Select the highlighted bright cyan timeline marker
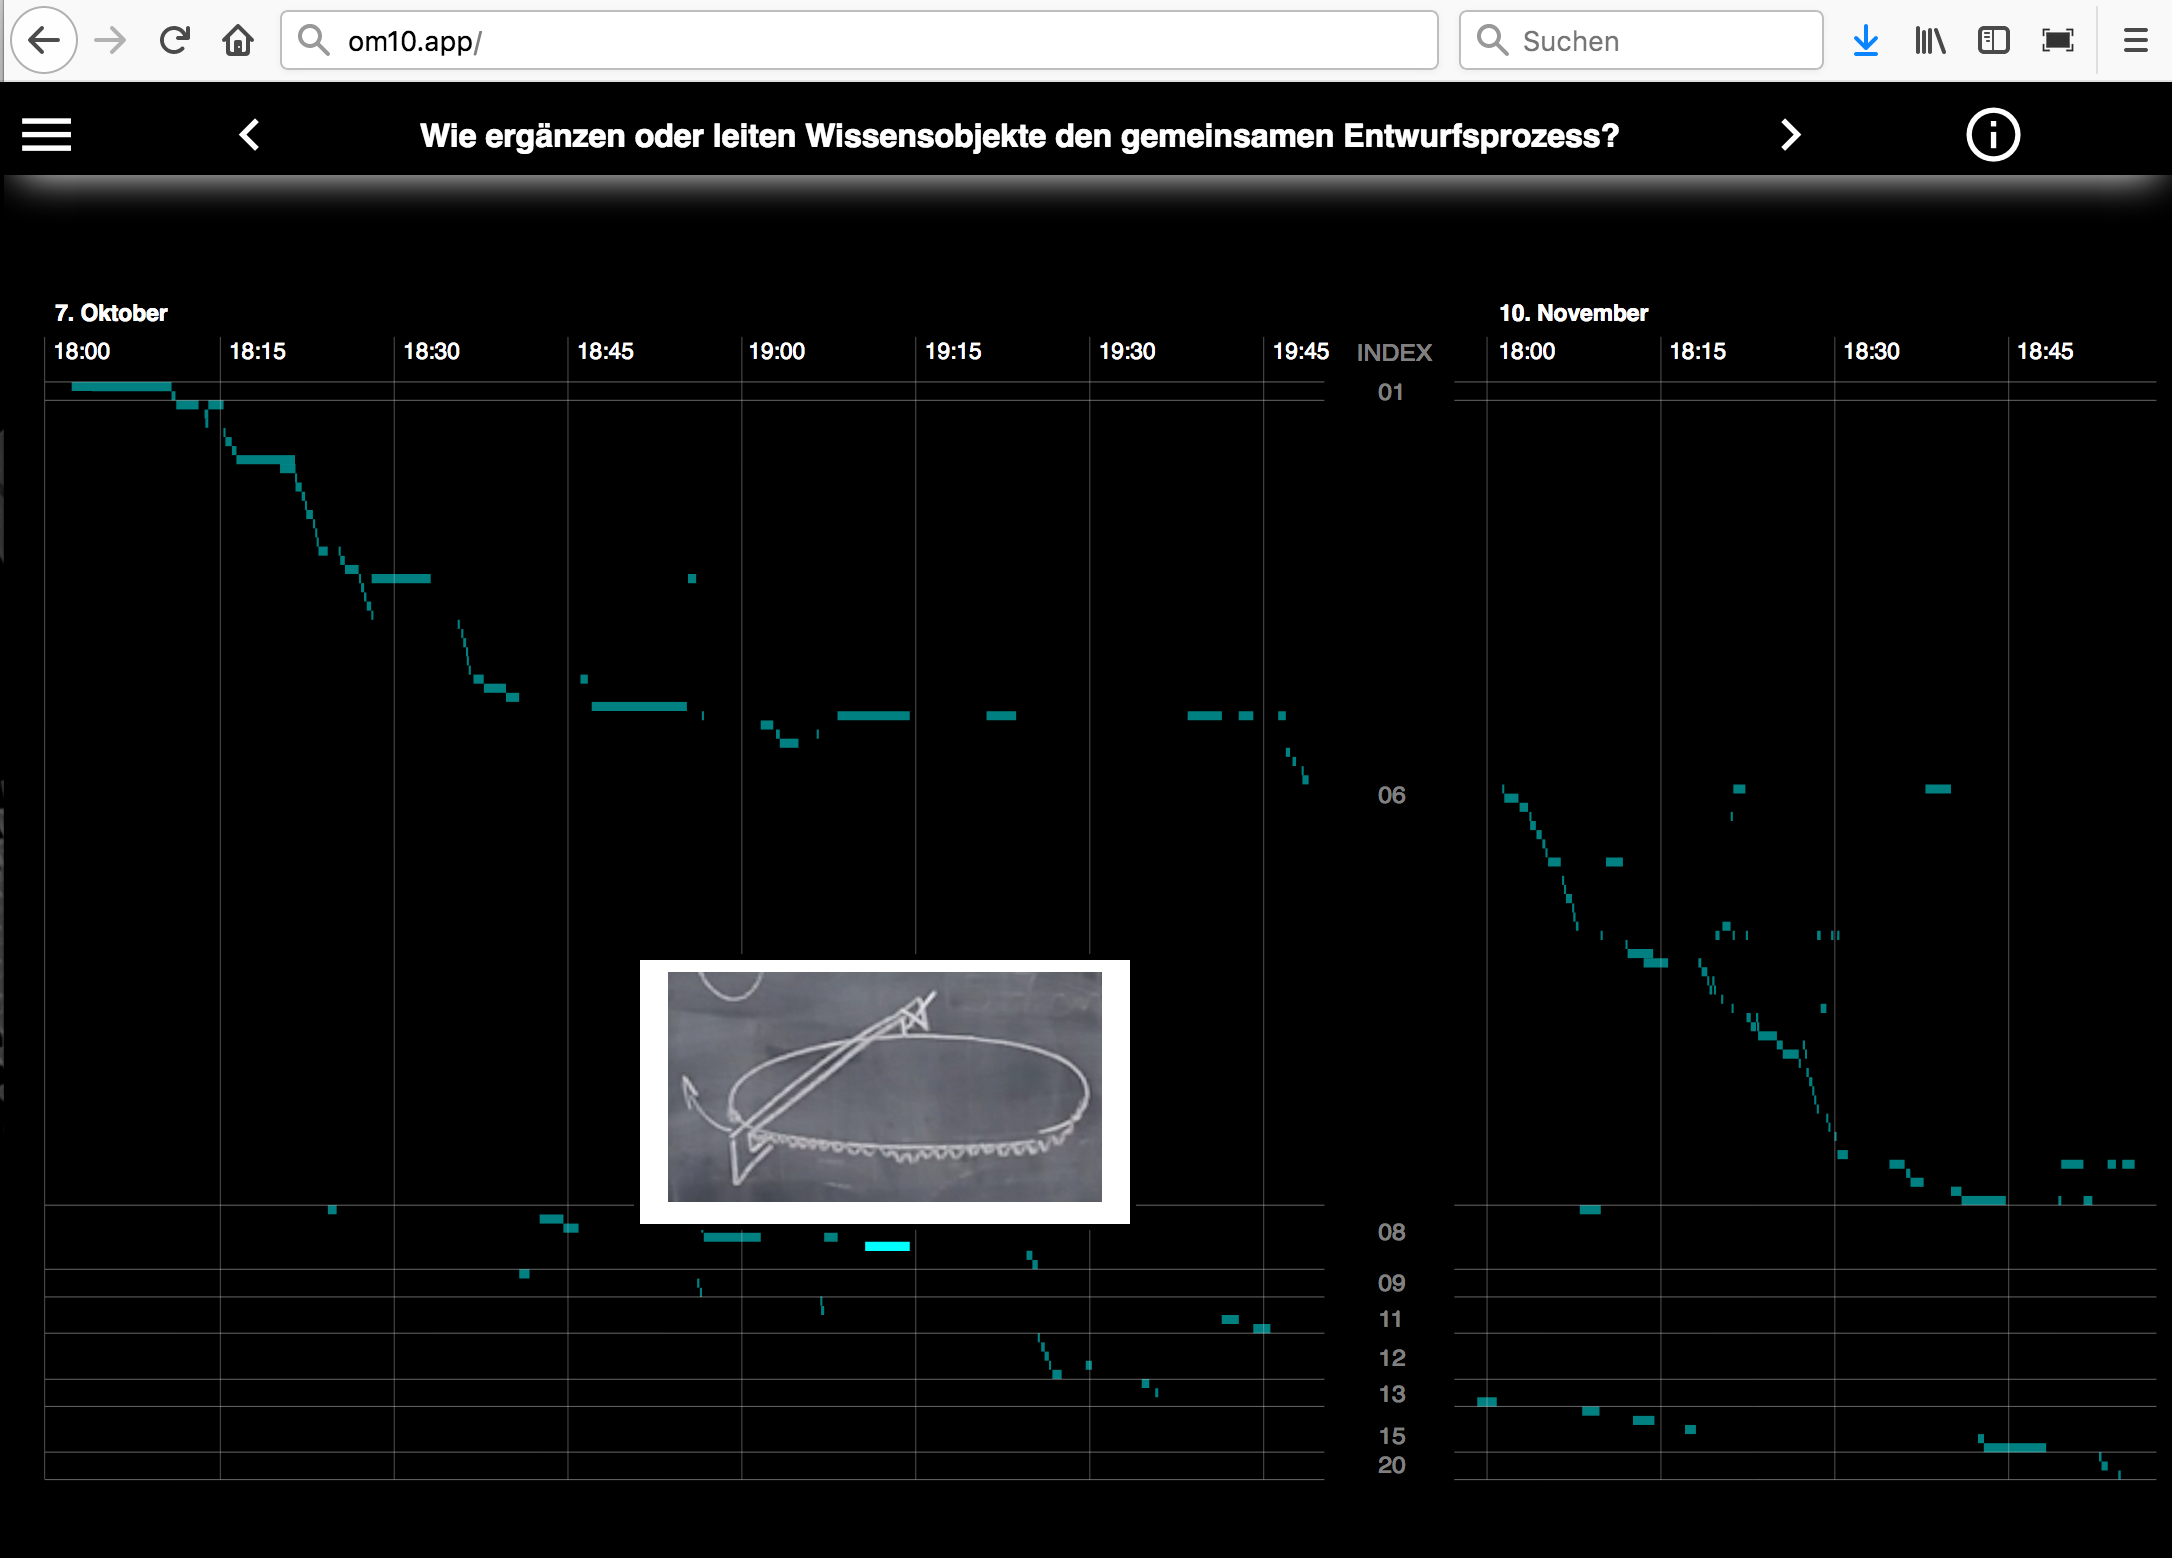2172x1558 pixels. pos(887,1246)
